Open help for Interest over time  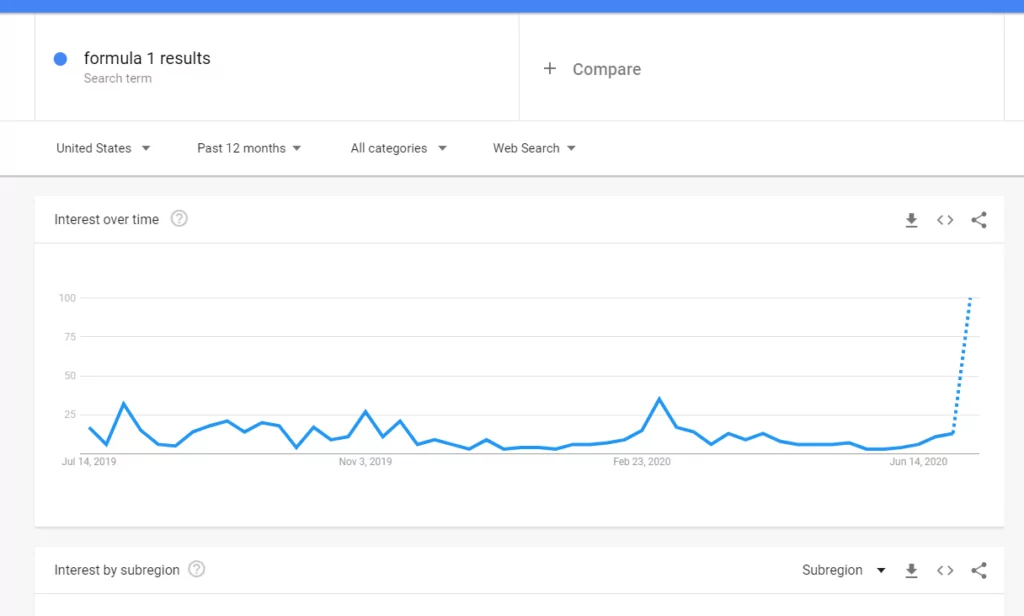(179, 219)
